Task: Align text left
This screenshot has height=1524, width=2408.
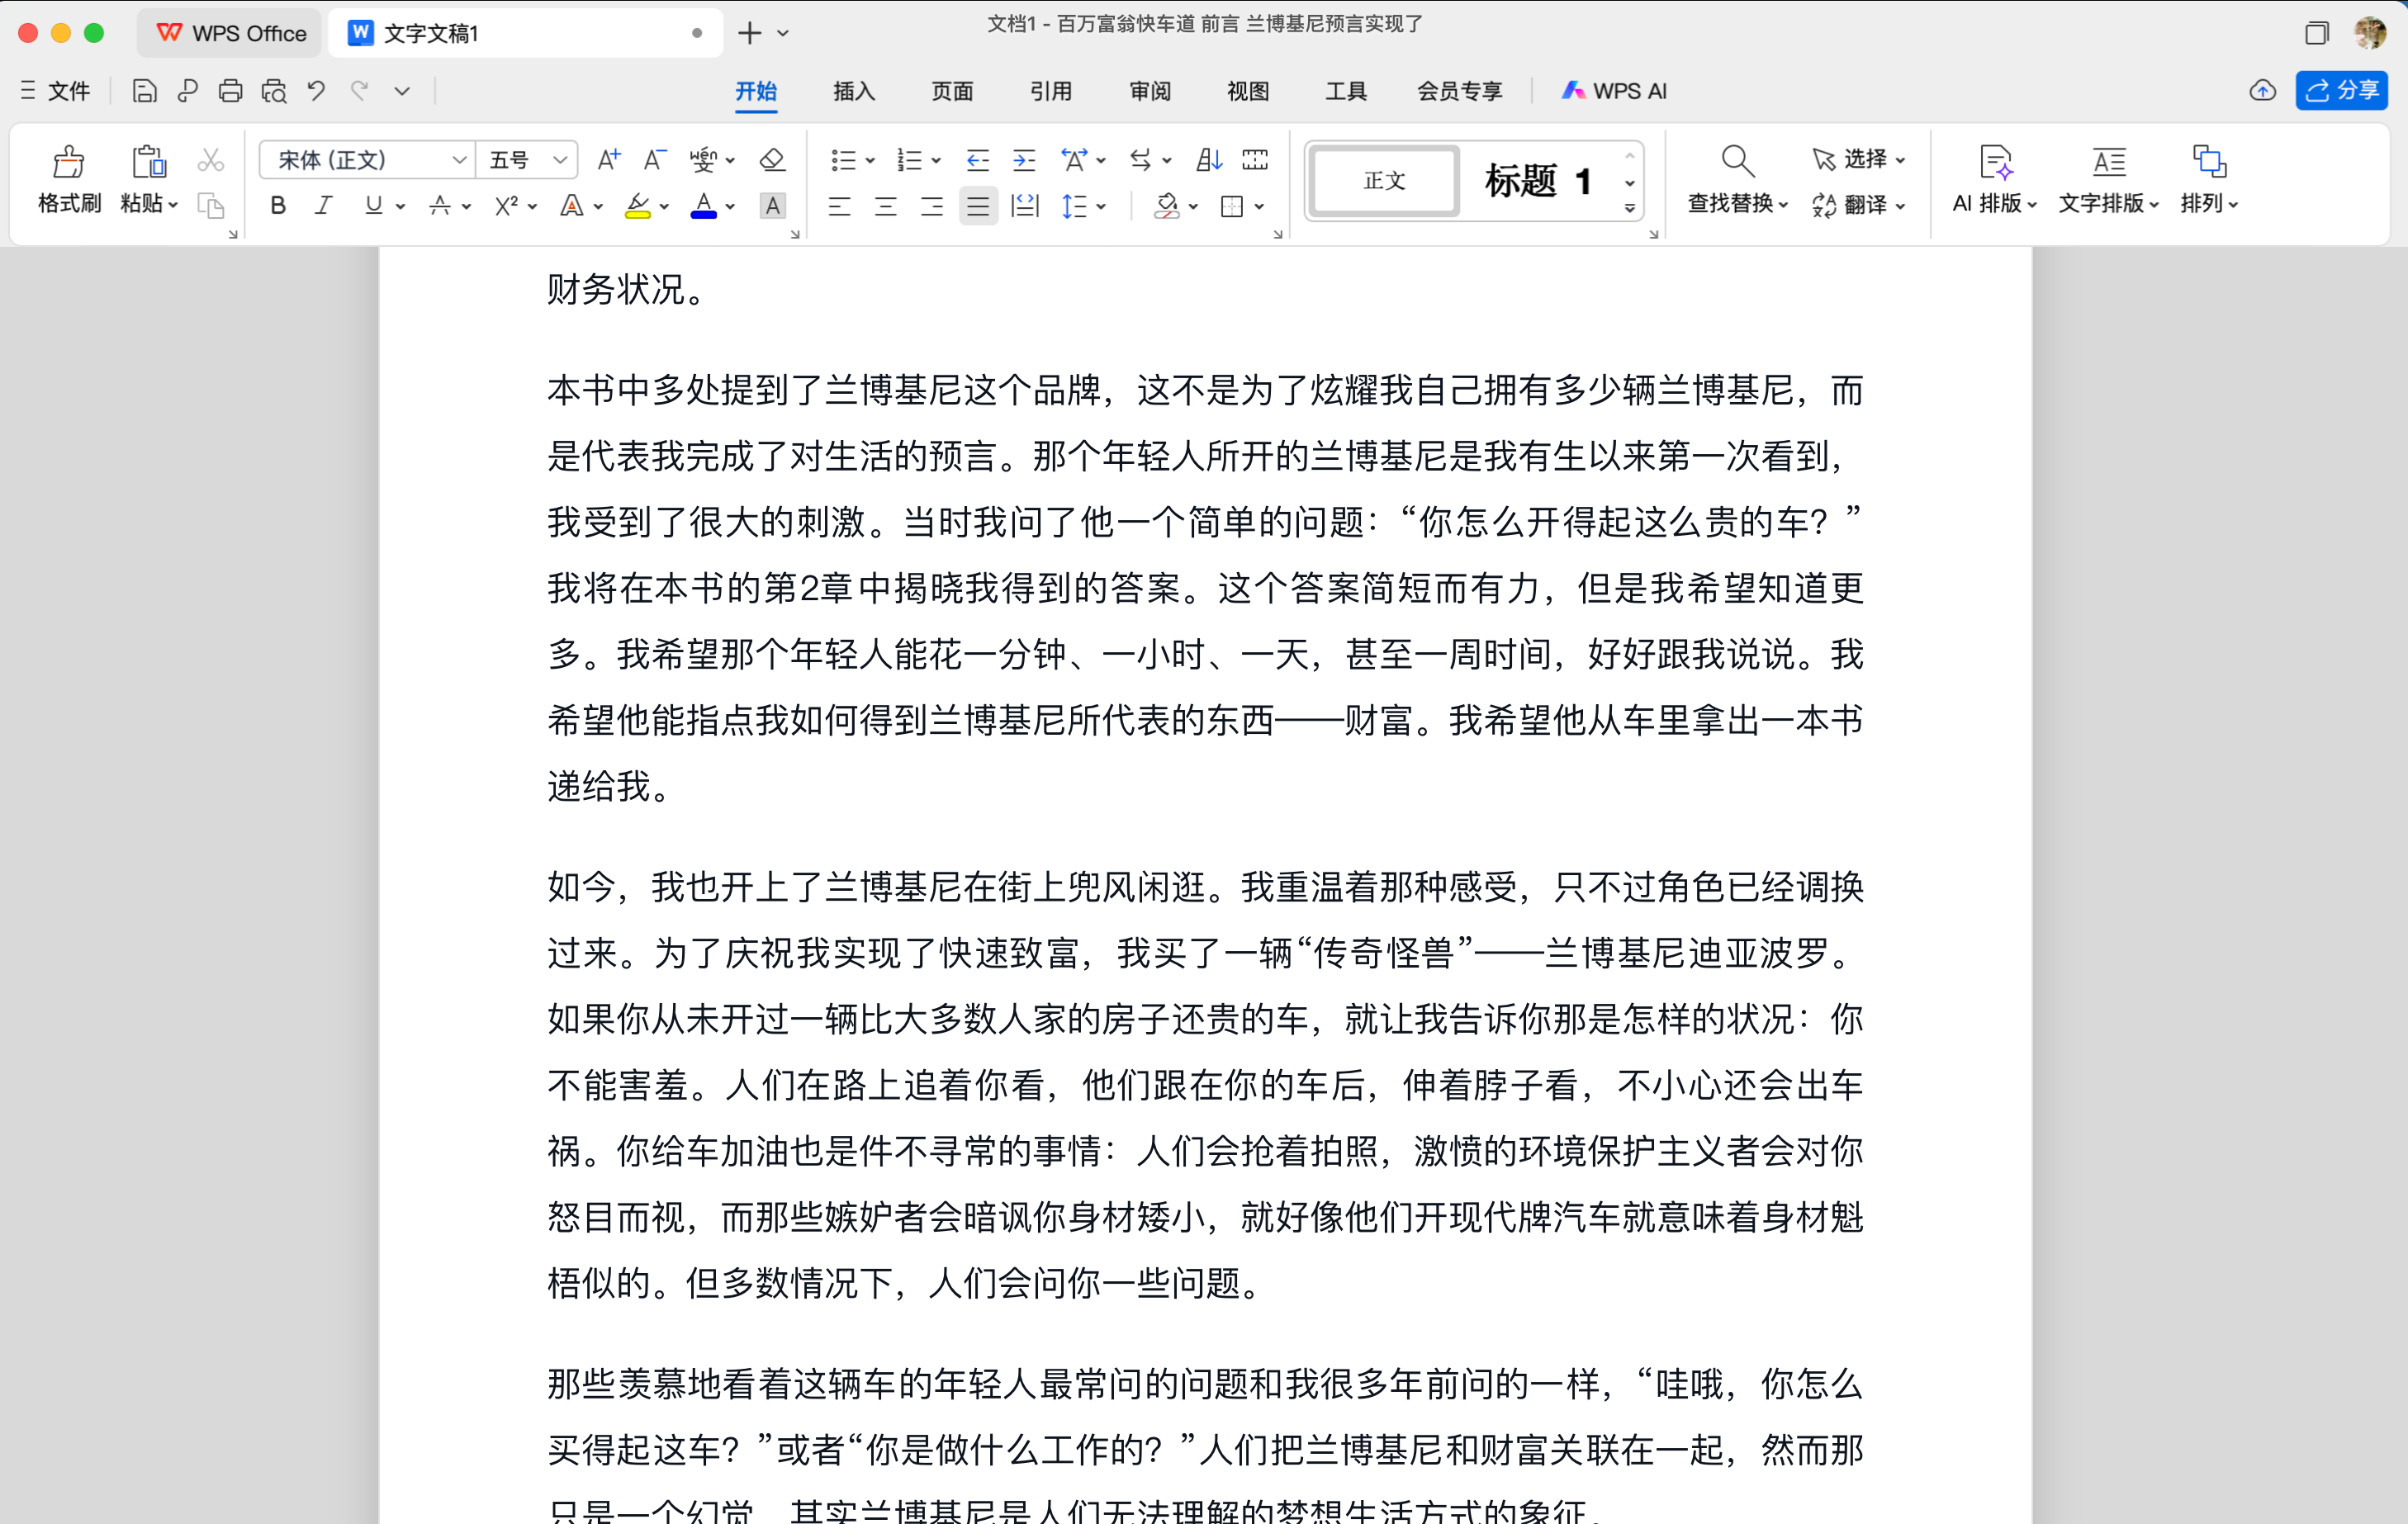Action: (x=840, y=206)
